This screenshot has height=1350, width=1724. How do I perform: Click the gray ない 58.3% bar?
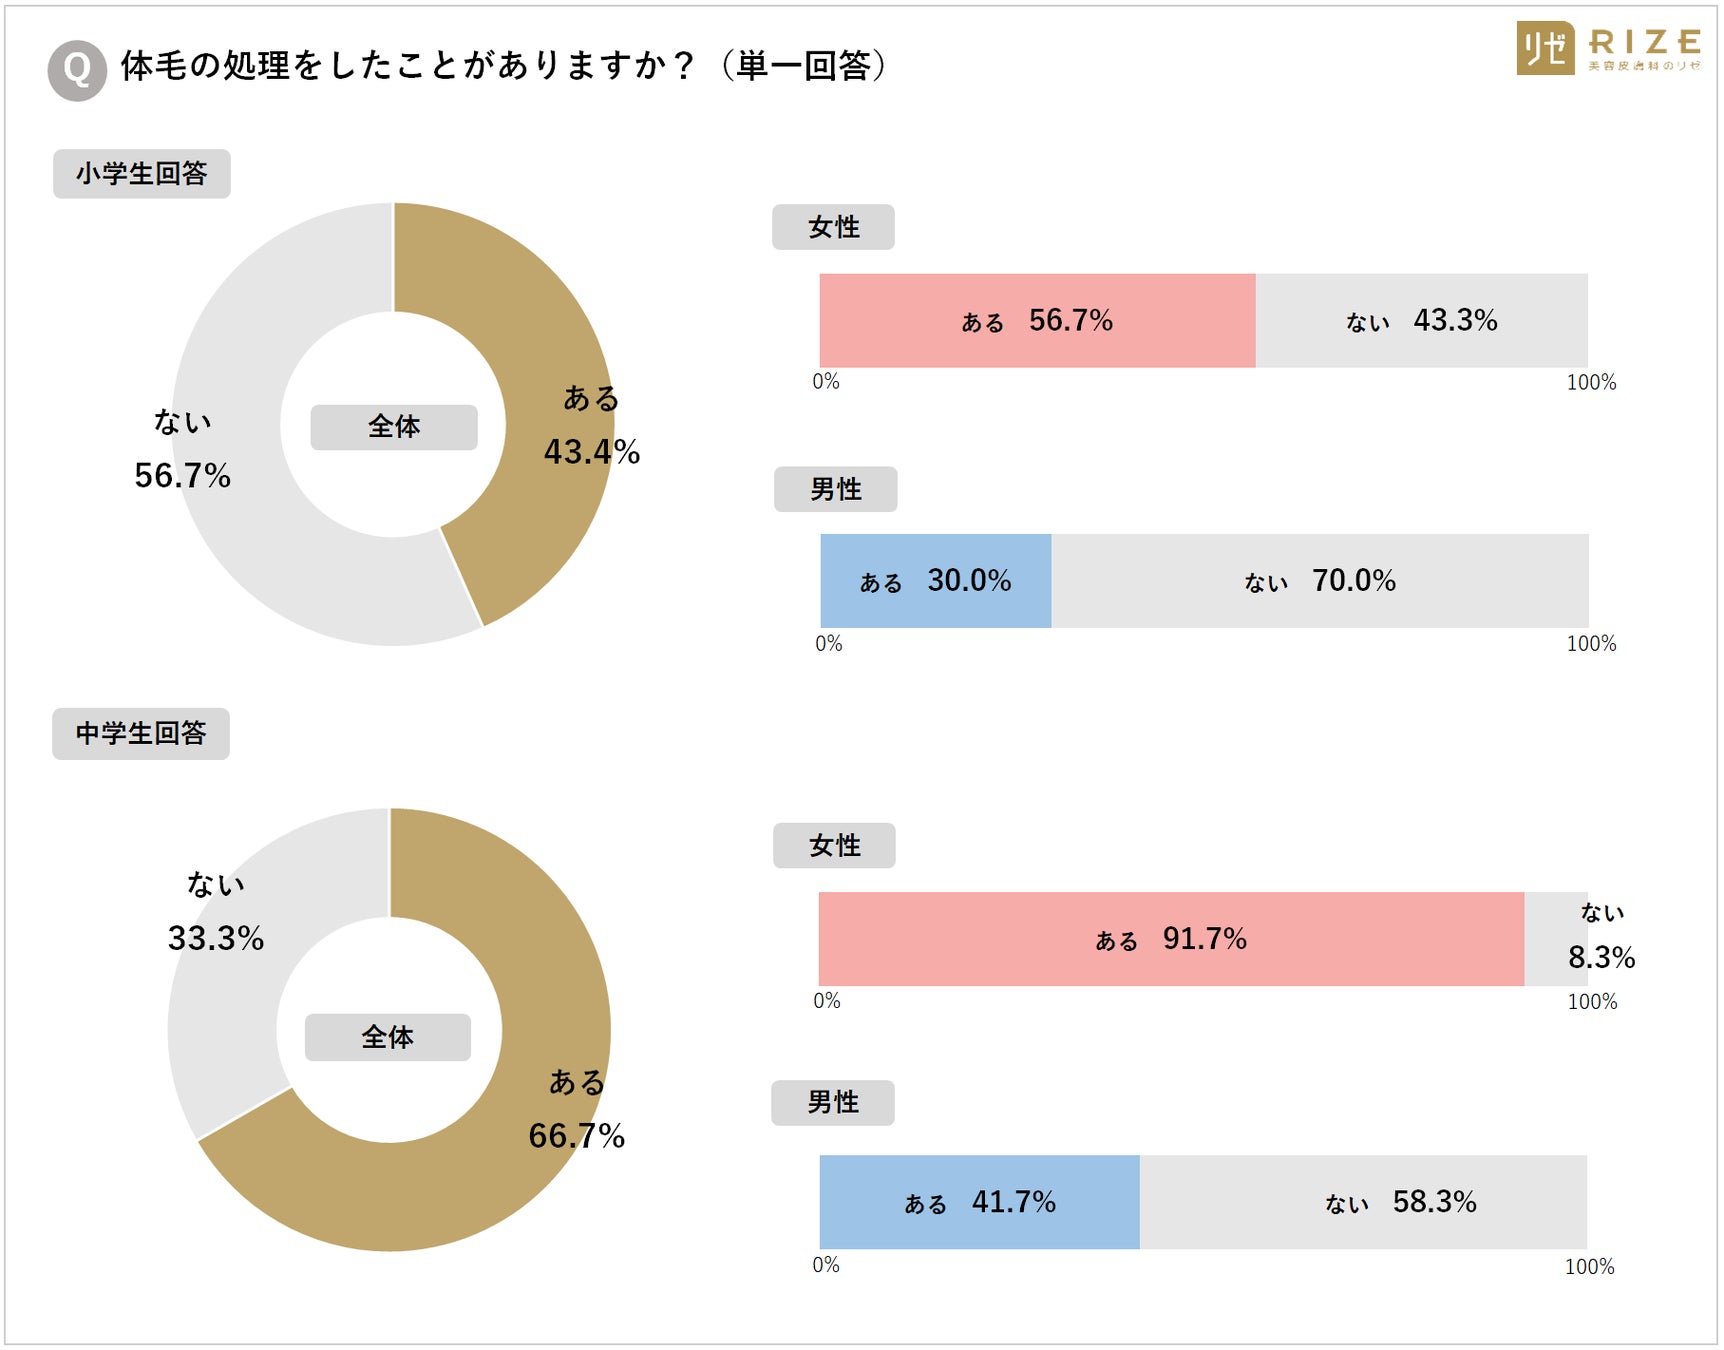(1364, 1202)
